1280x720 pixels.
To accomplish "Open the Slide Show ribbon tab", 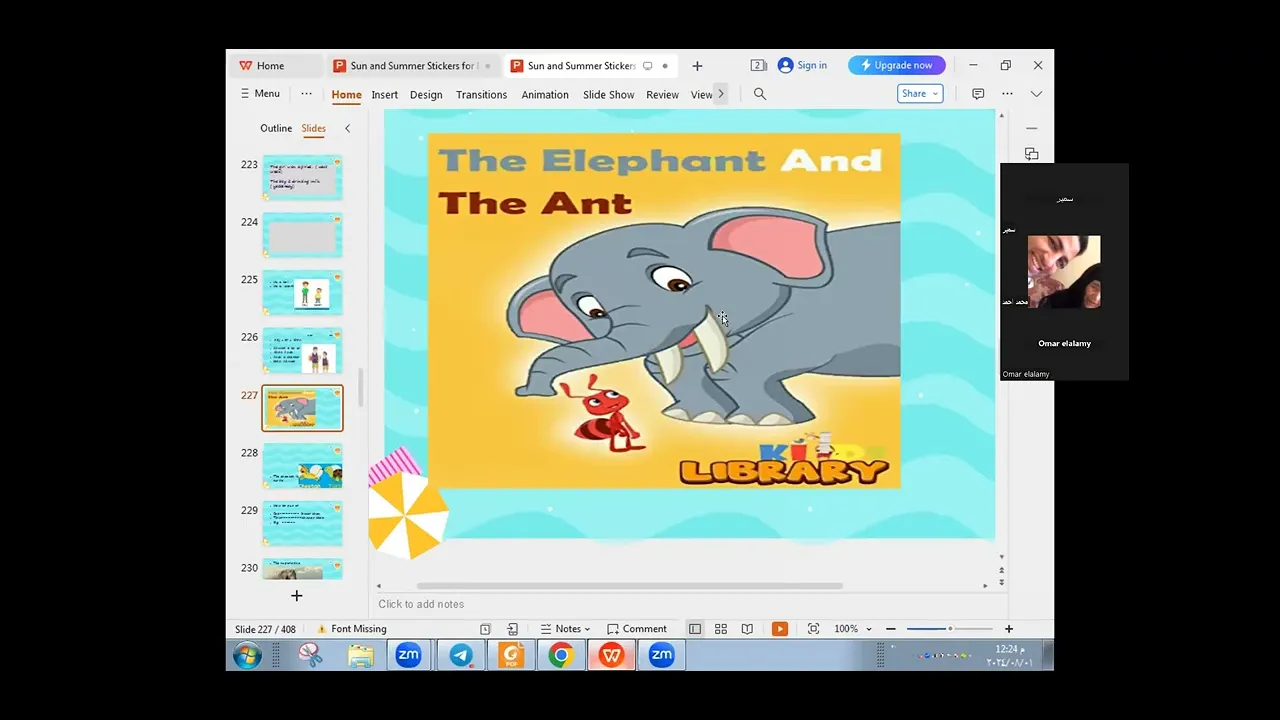I will tap(609, 95).
